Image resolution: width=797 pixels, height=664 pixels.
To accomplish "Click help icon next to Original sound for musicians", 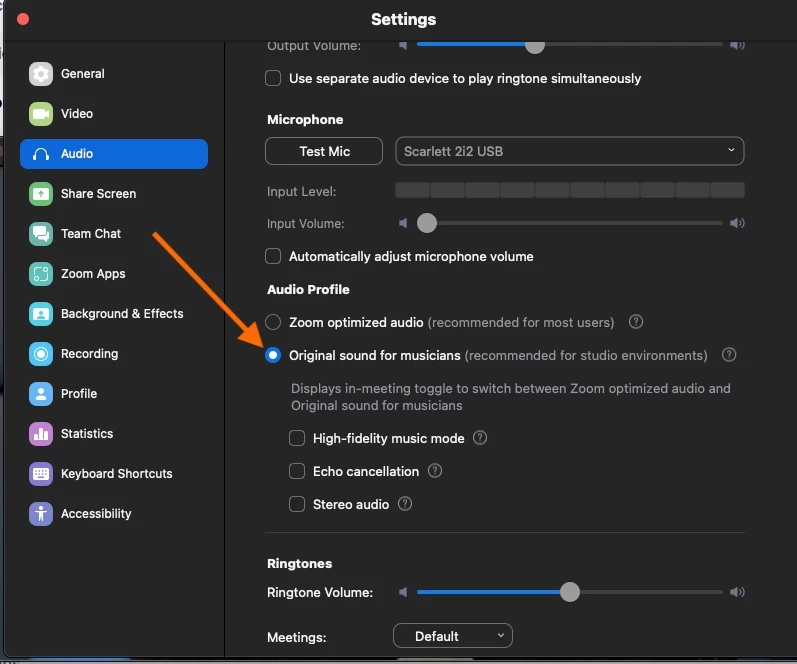I will click(729, 355).
